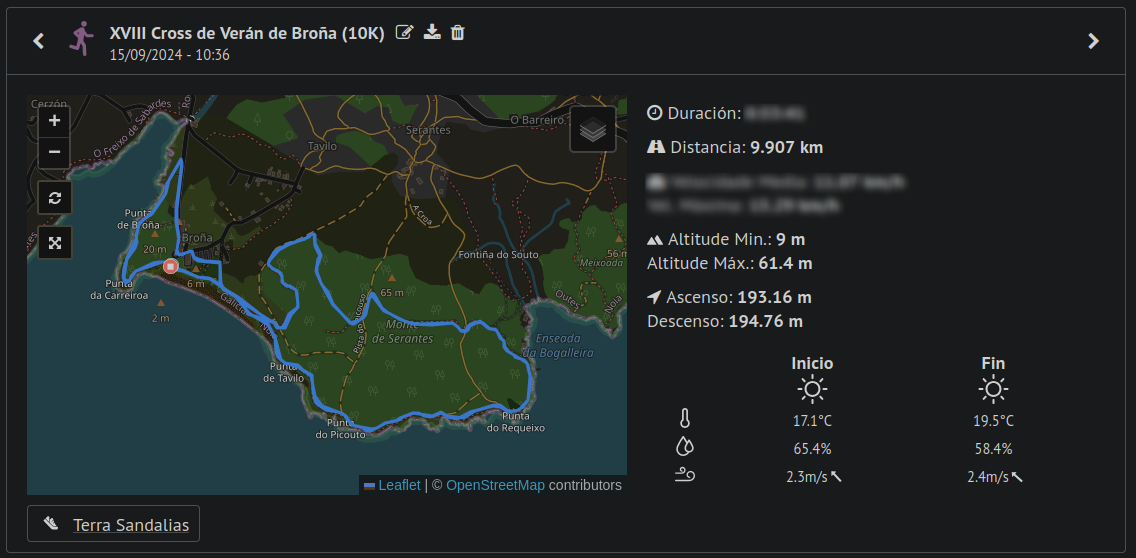This screenshot has height=558, width=1136.
Task: Click the running sport icon
Action: point(82,38)
